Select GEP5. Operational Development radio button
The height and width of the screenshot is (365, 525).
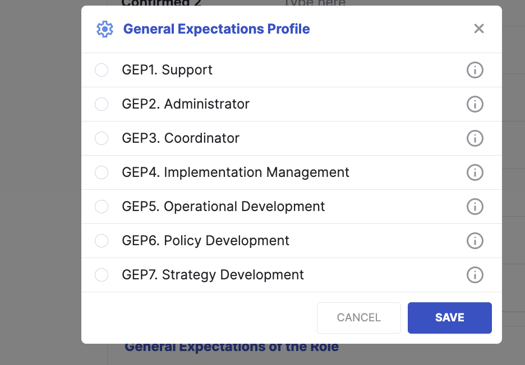101,207
